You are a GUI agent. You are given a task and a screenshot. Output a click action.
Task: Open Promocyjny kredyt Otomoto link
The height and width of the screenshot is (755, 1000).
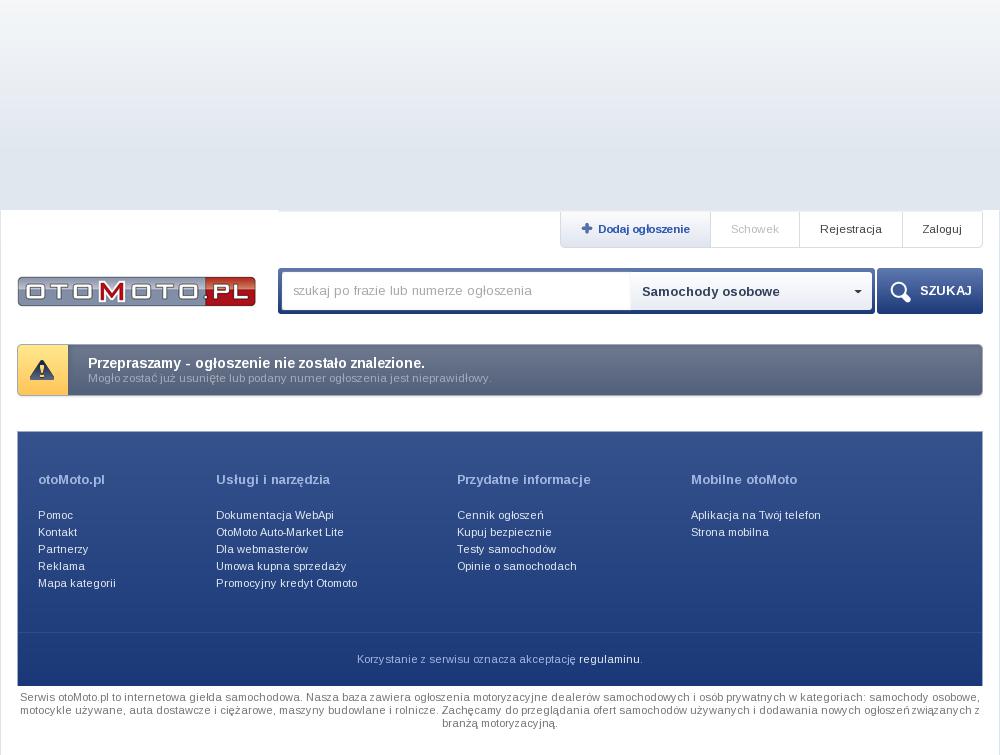[x=286, y=583]
